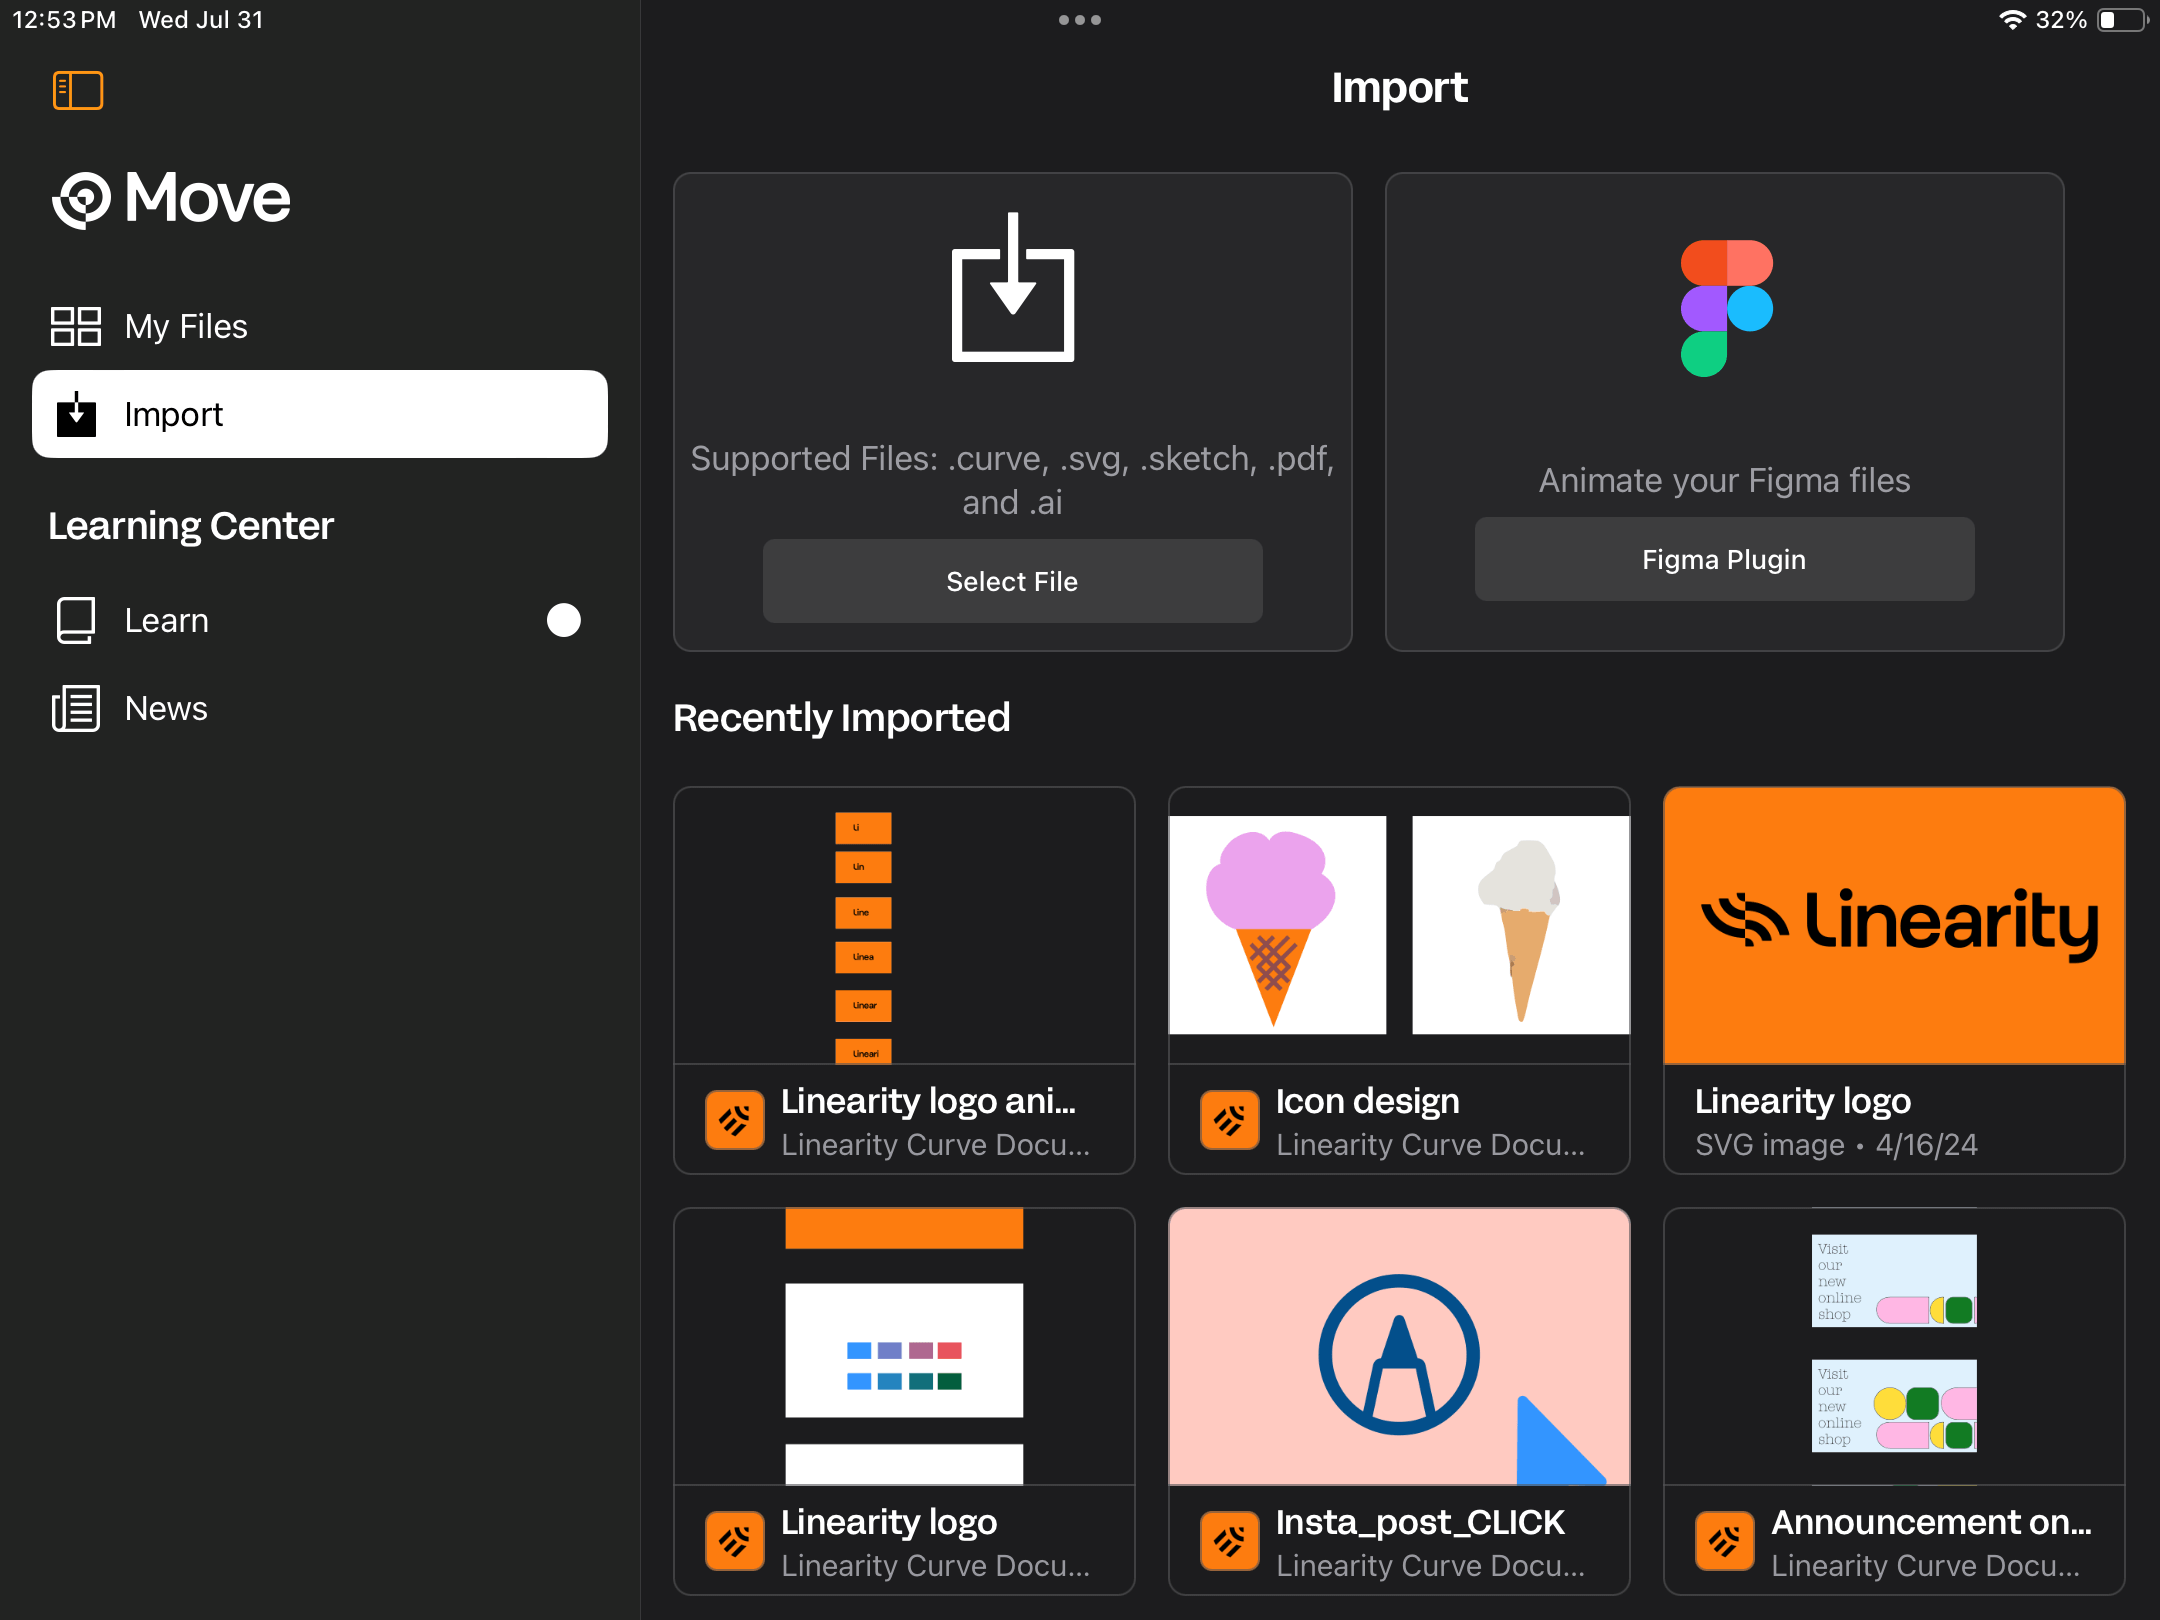This screenshot has height=1620, width=2160.
Task: Tap the Wi-Fi status icon
Action: click(2012, 20)
